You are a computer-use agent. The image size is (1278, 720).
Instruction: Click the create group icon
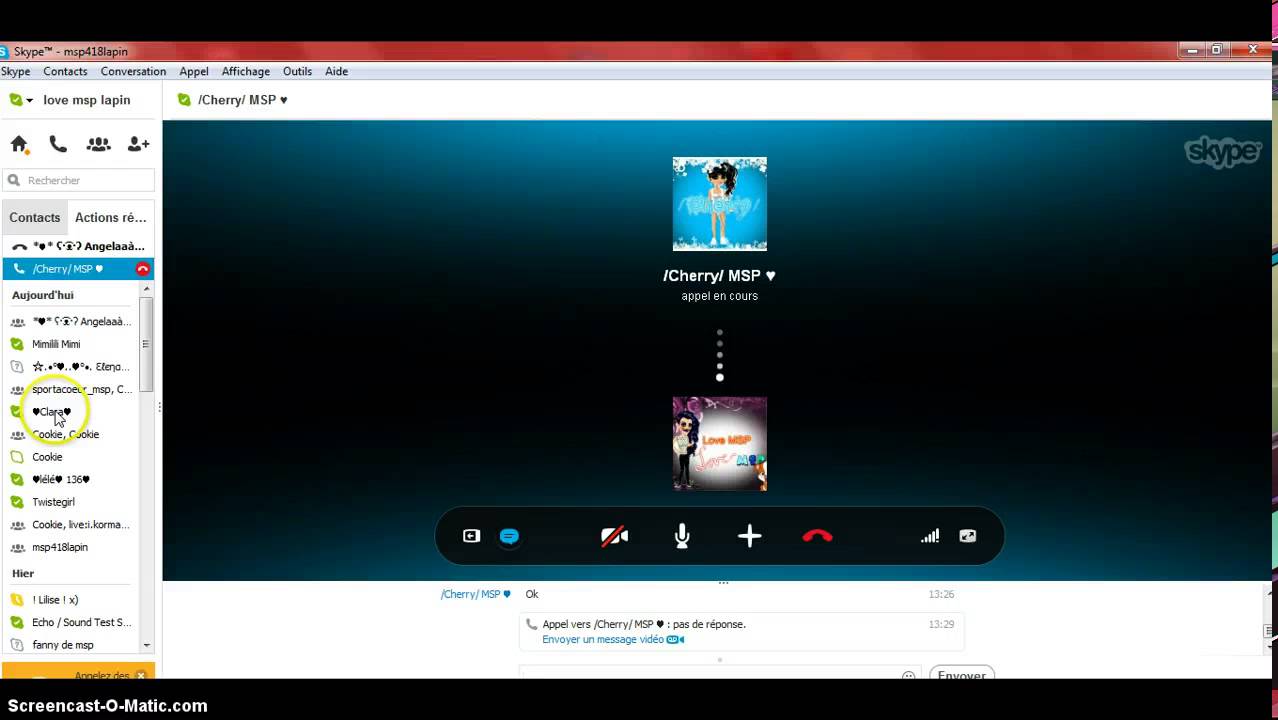click(x=98, y=144)
